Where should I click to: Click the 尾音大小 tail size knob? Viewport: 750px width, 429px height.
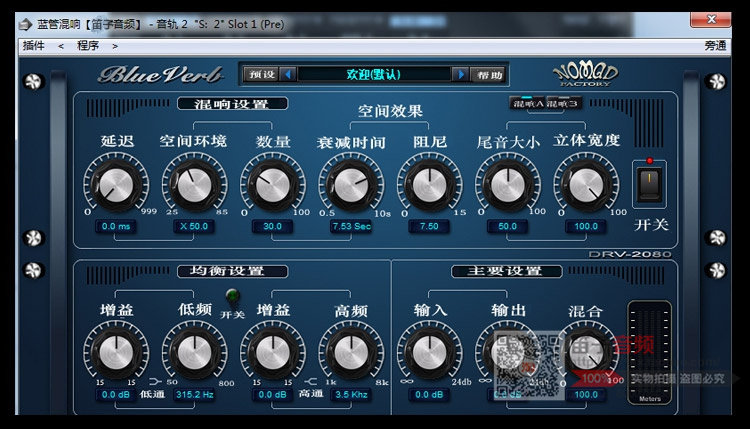[508, 185]
